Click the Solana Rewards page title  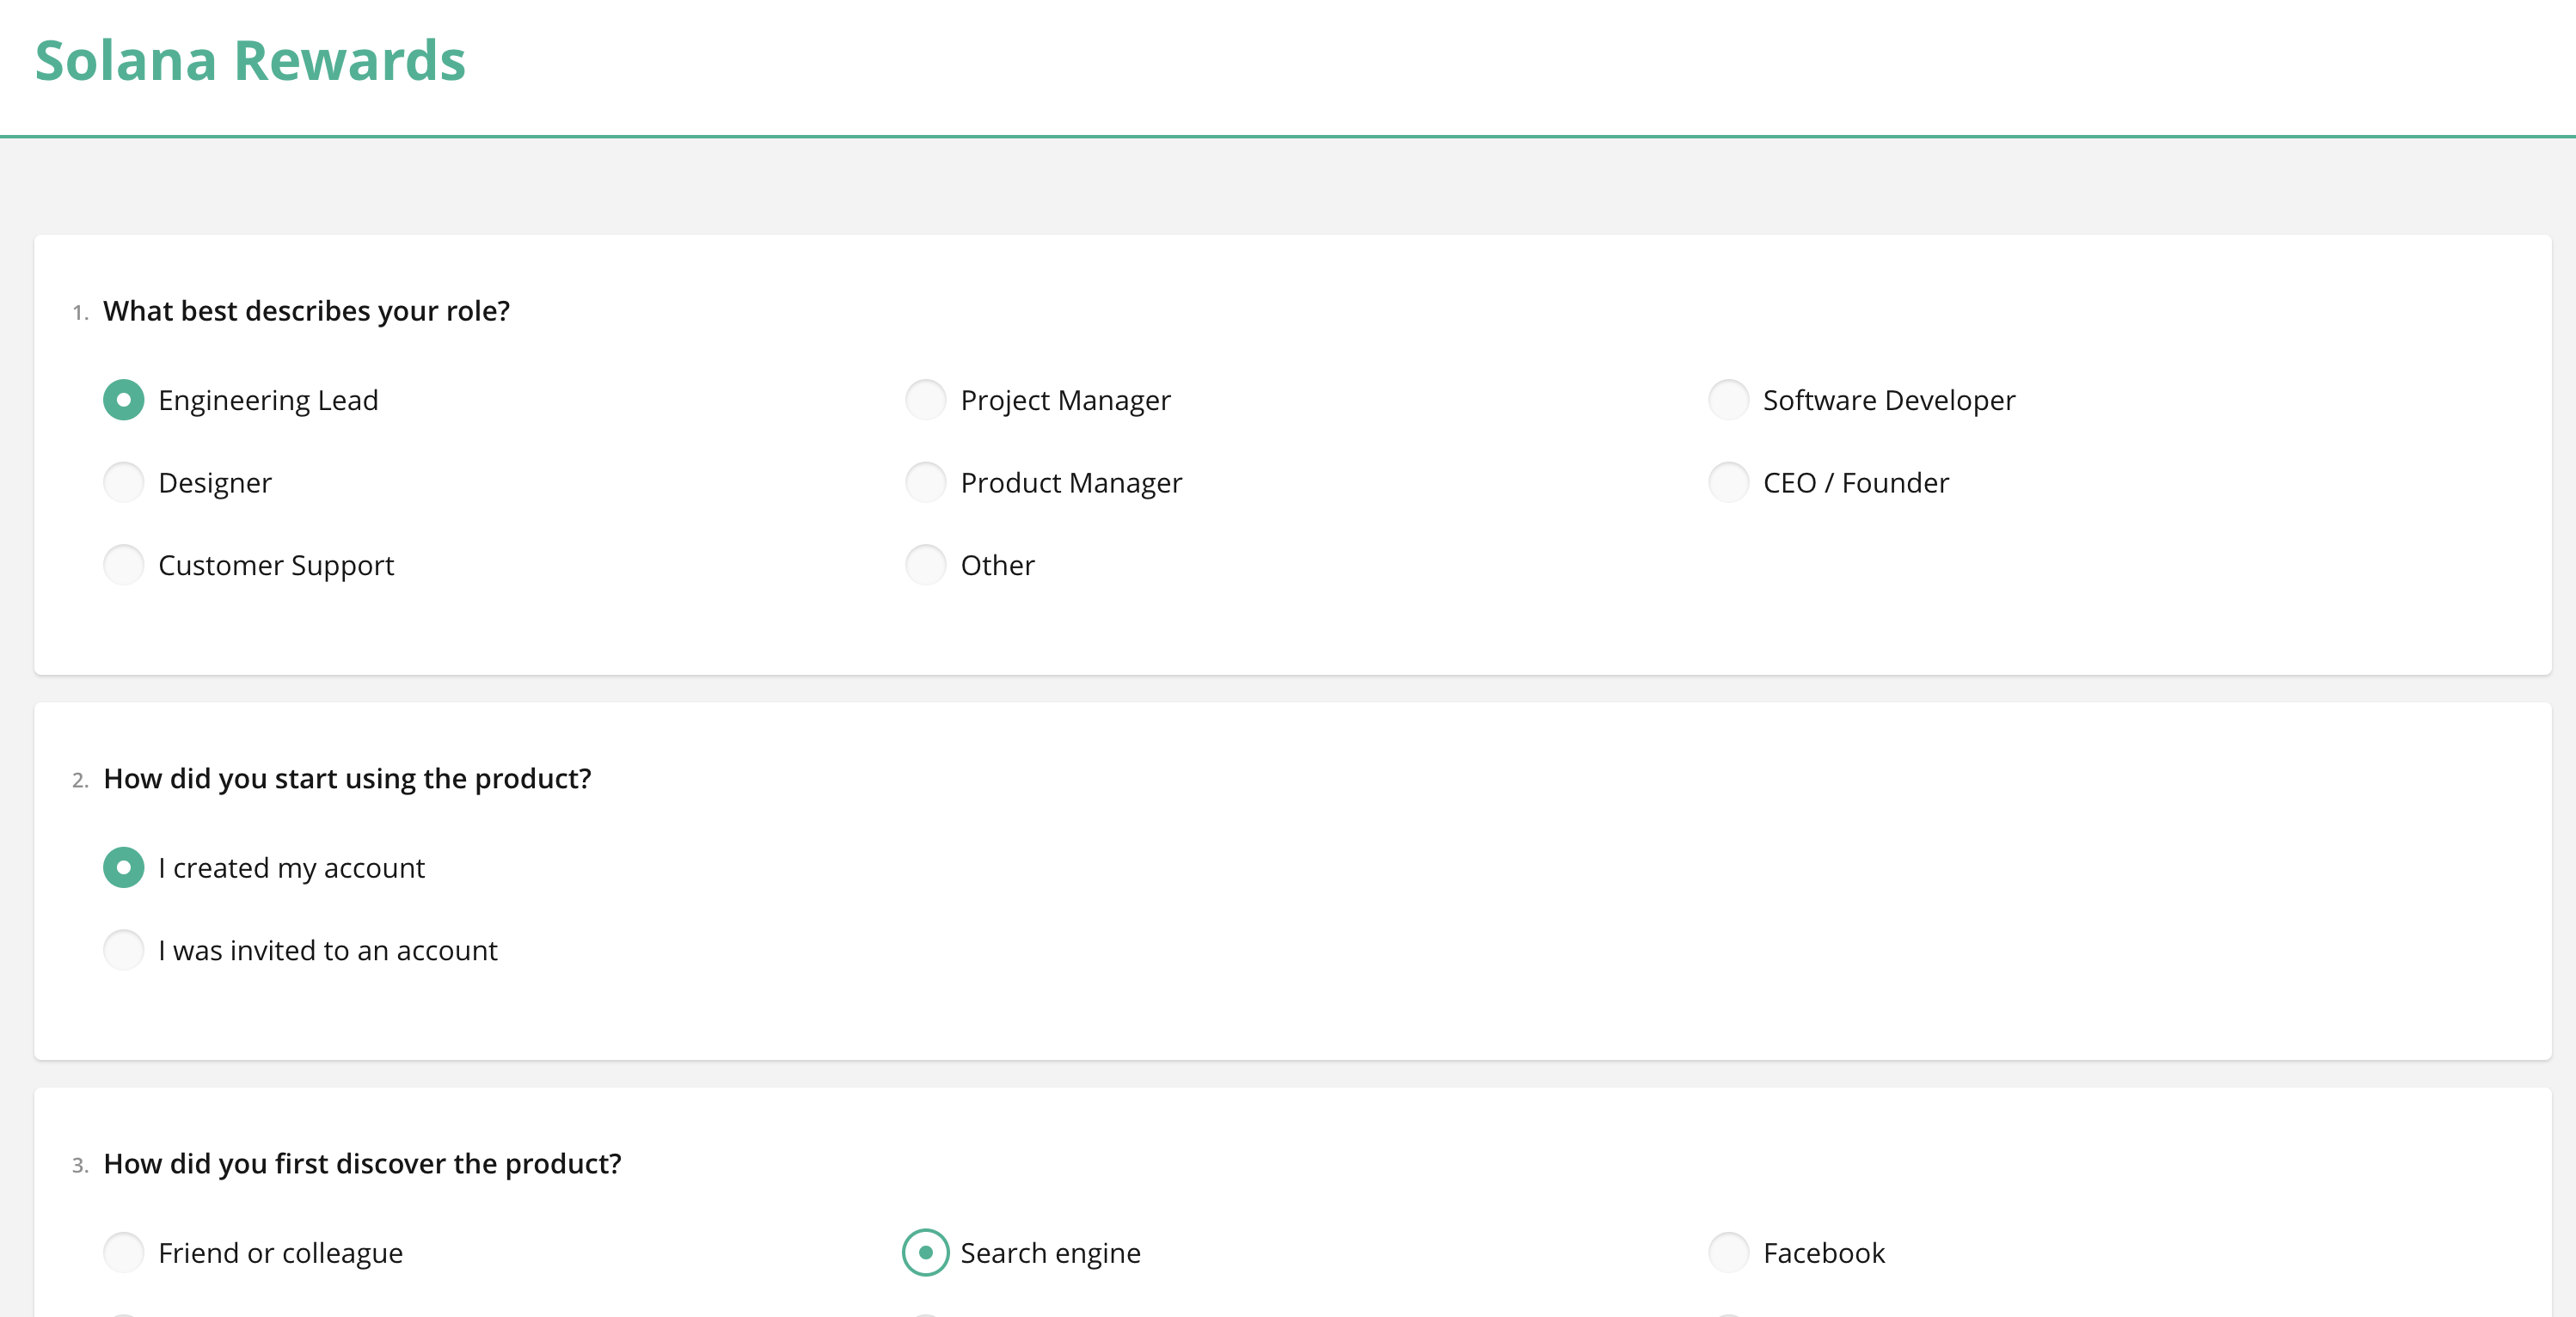(250, 61)
